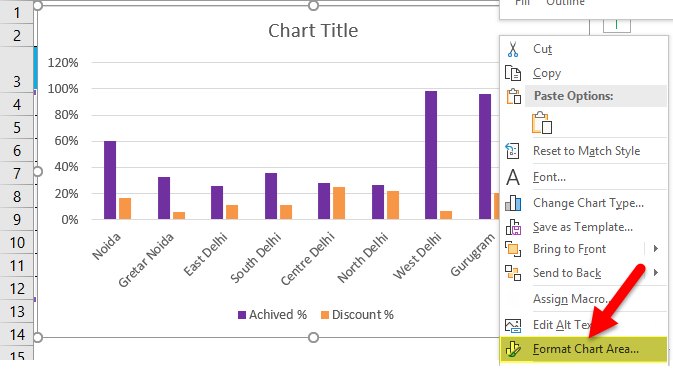Click the Reset to Match Style icon
The height and width of the screenshot is (374, 673).
512,151
